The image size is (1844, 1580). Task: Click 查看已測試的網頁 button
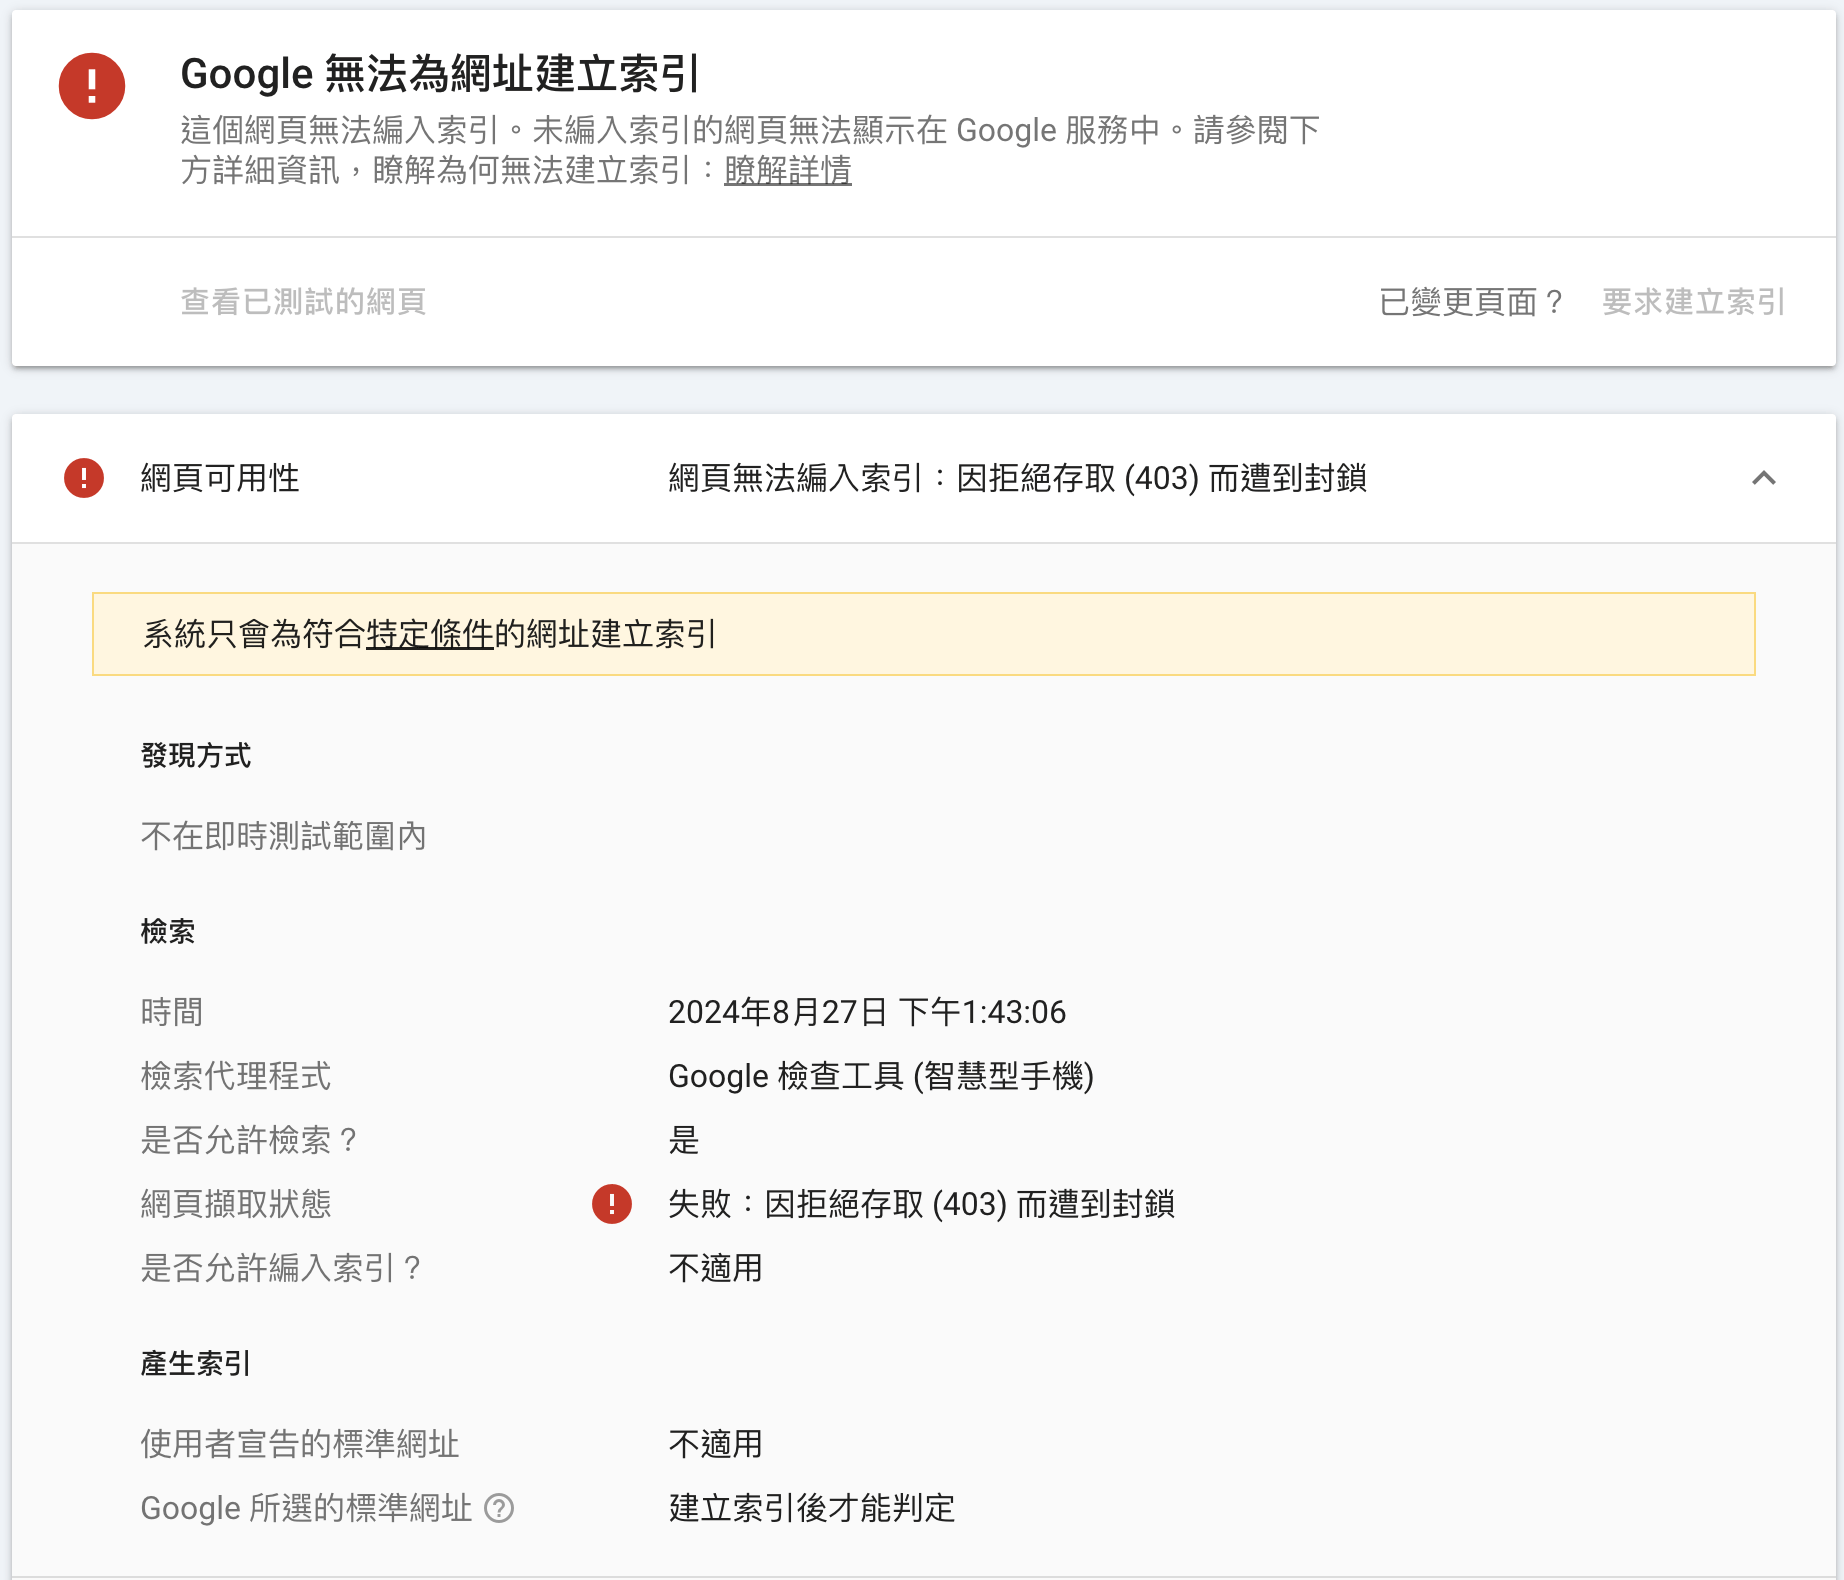click(304, 302)
